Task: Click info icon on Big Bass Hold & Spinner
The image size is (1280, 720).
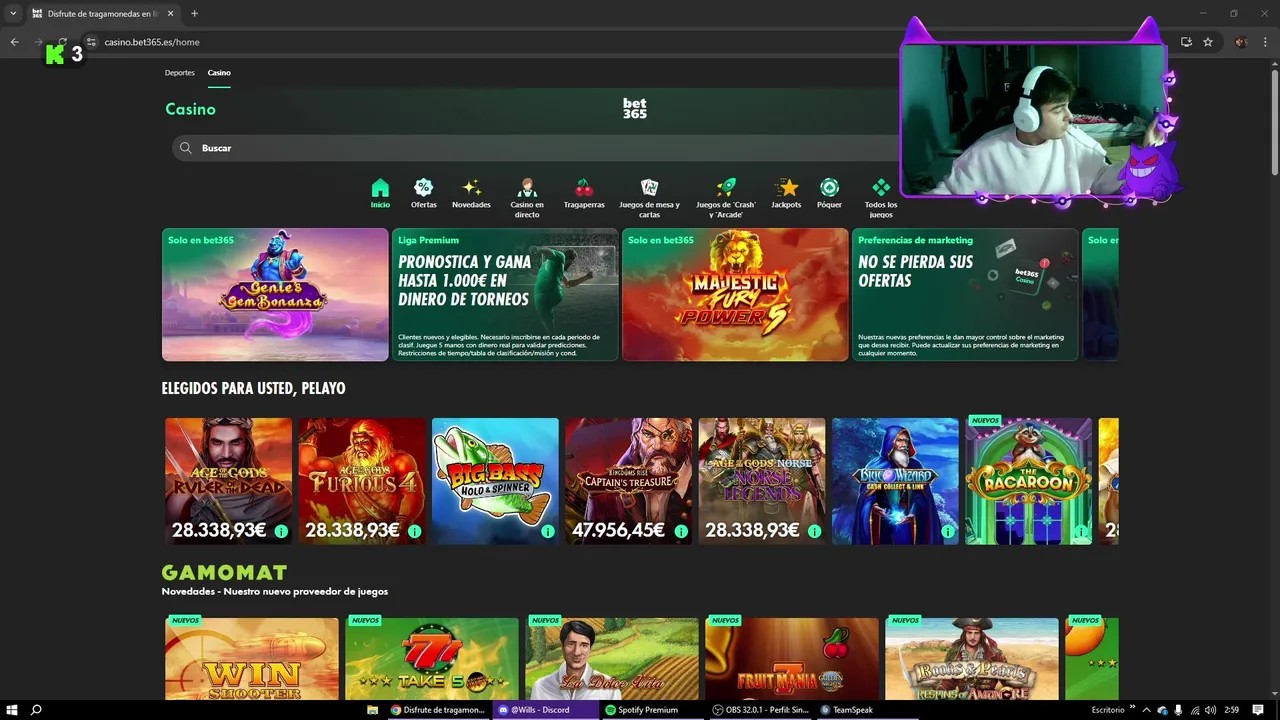Action: point(548,531)
